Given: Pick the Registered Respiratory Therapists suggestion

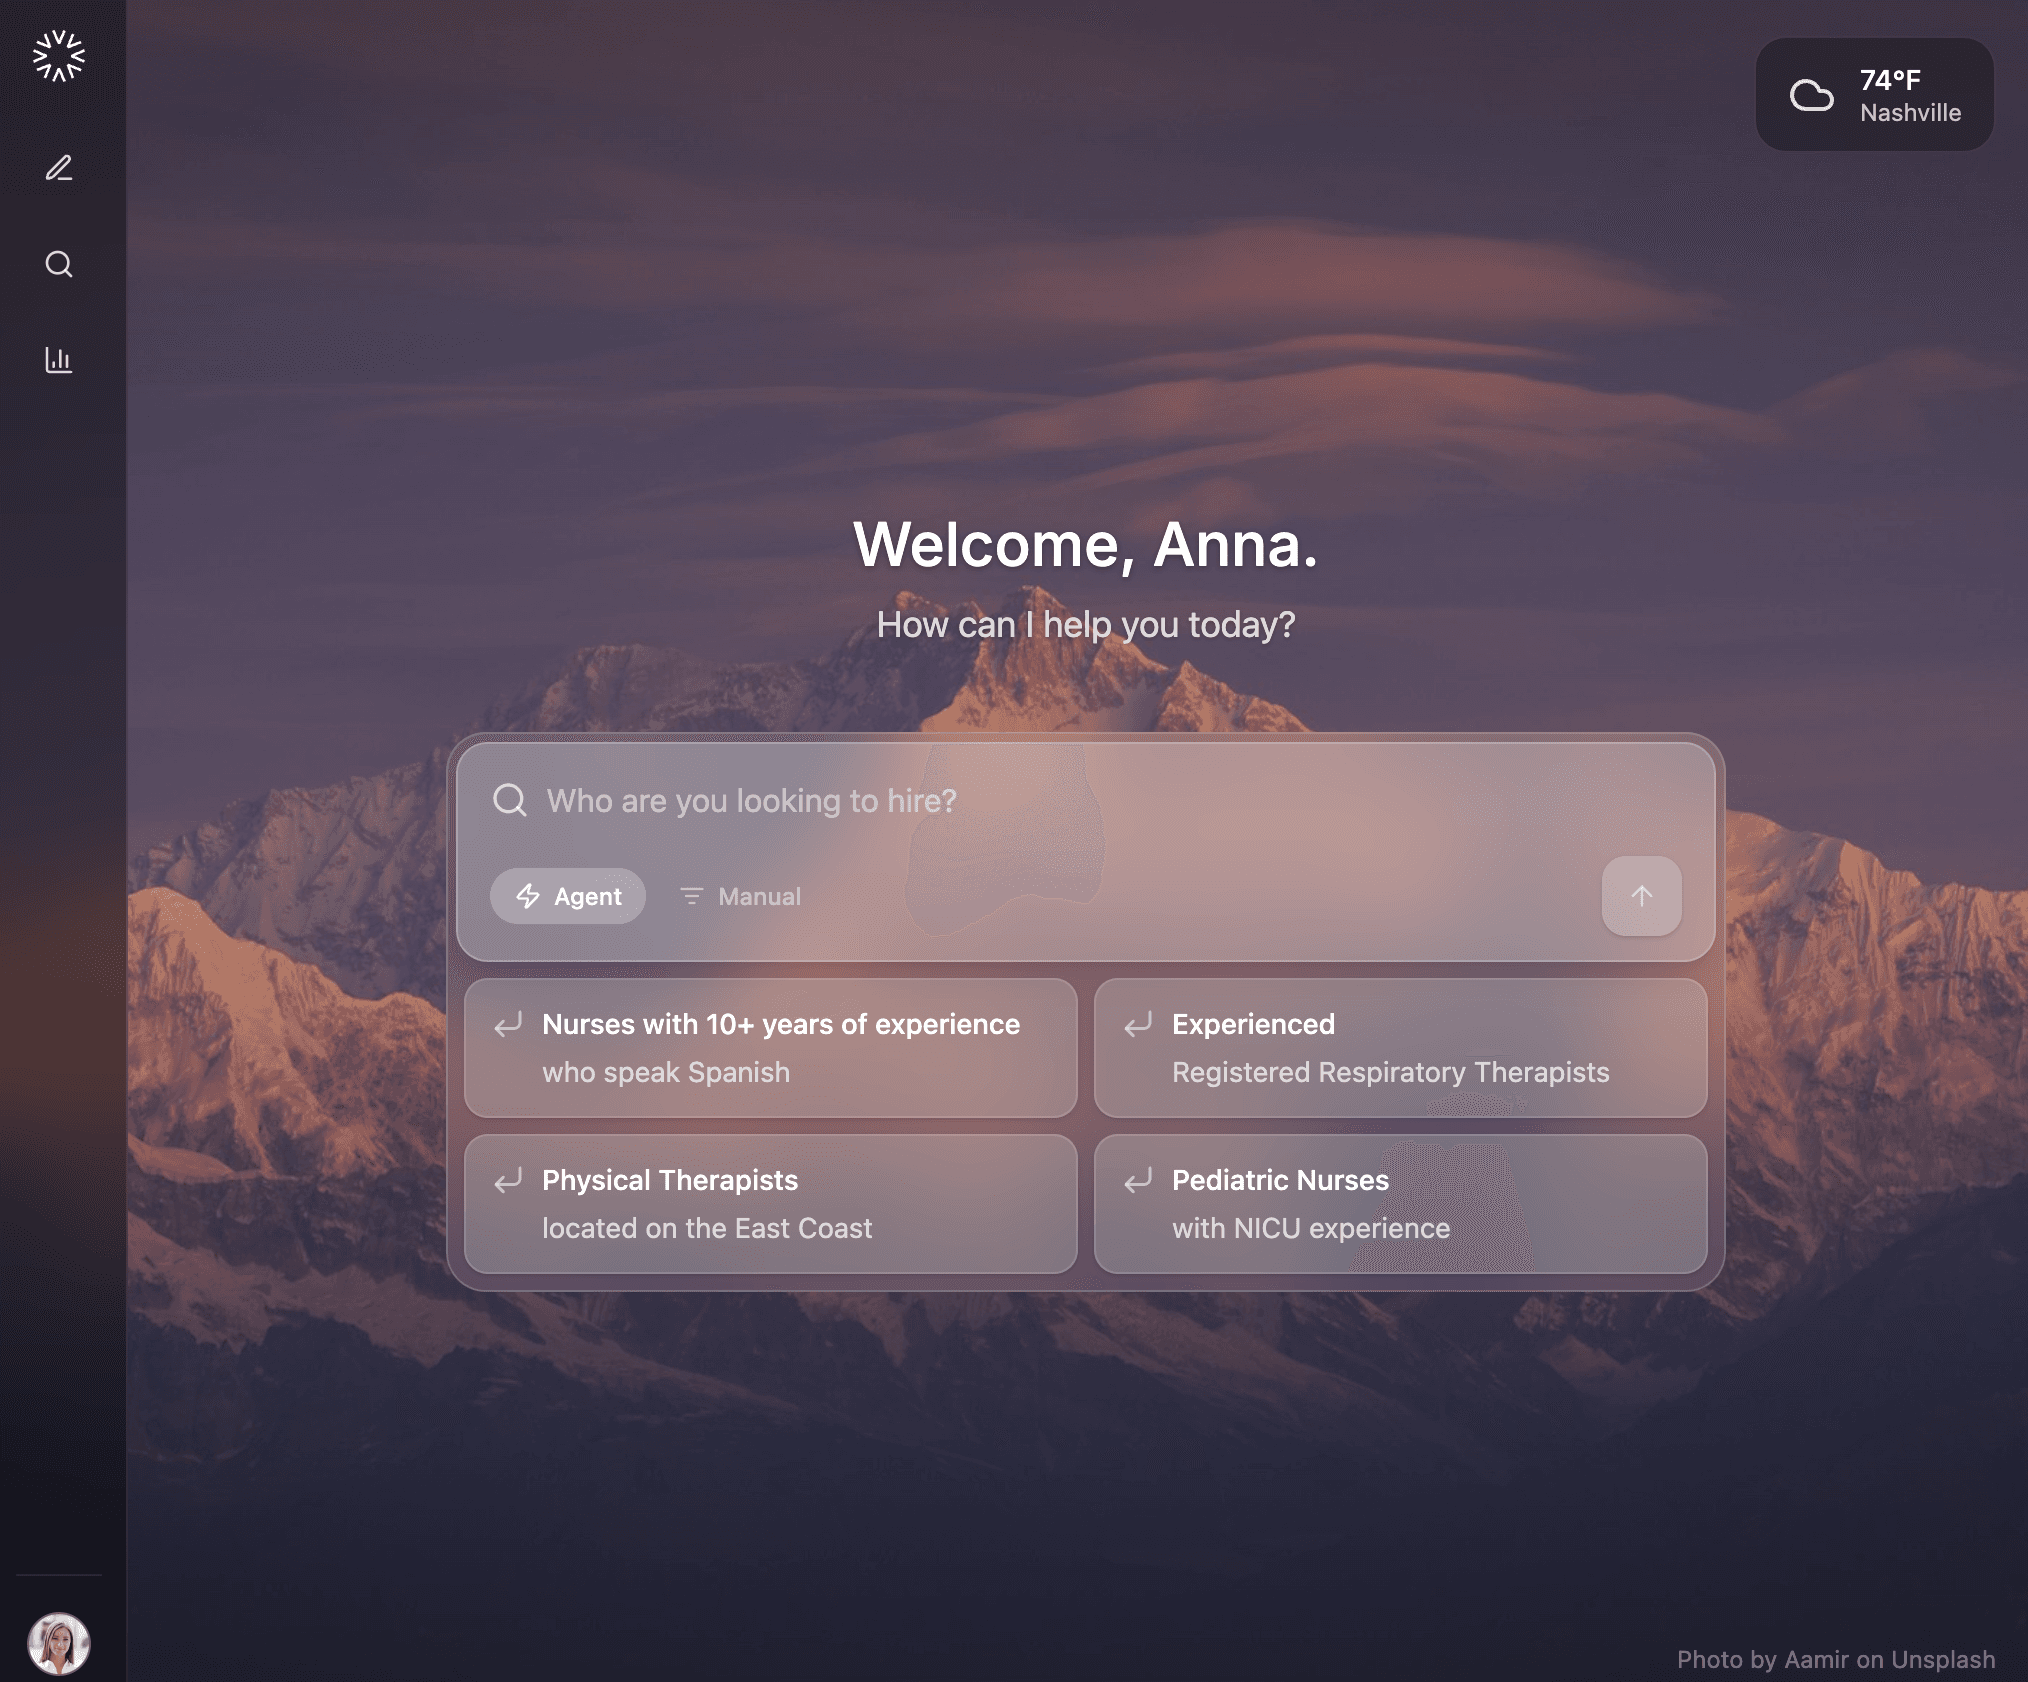Looking at the screenshot, I should (x=1400, y=1047).
